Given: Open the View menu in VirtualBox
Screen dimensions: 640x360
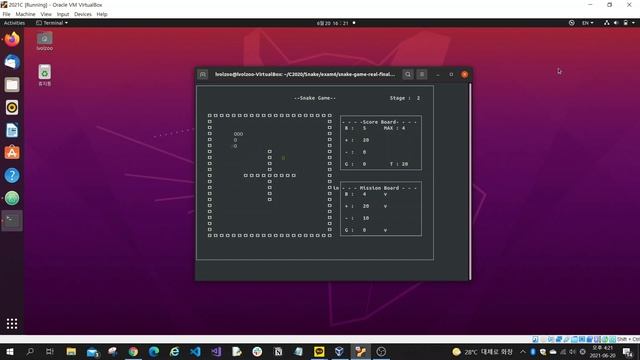Looking at the screenshot, I should tap(46, 14).
